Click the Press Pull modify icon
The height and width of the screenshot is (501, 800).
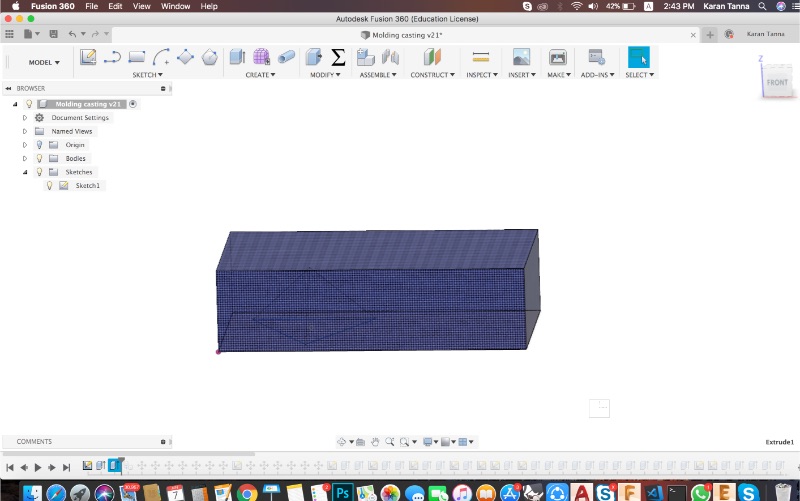[x=314, y=57]
